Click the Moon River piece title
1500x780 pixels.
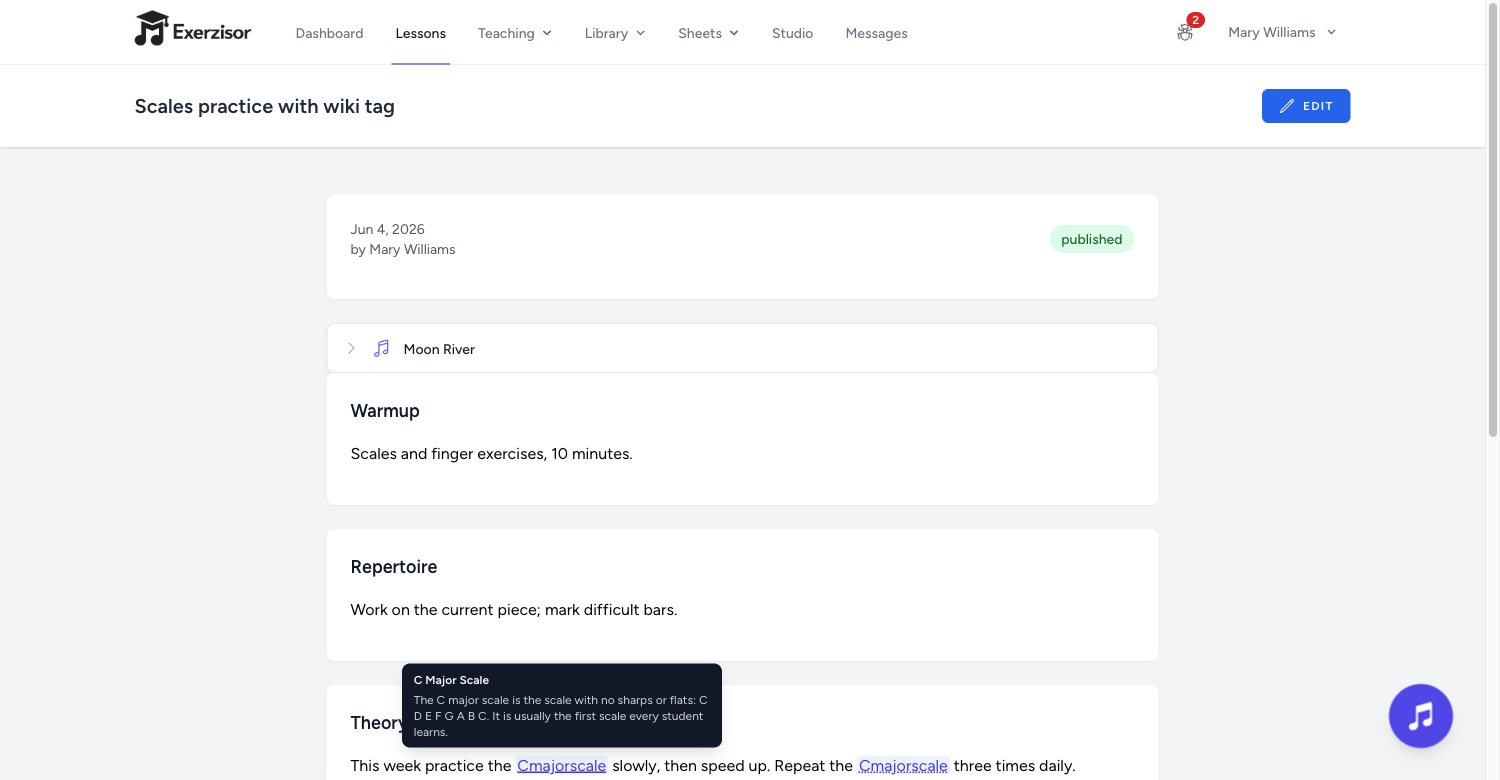click(x=439, y=349)
